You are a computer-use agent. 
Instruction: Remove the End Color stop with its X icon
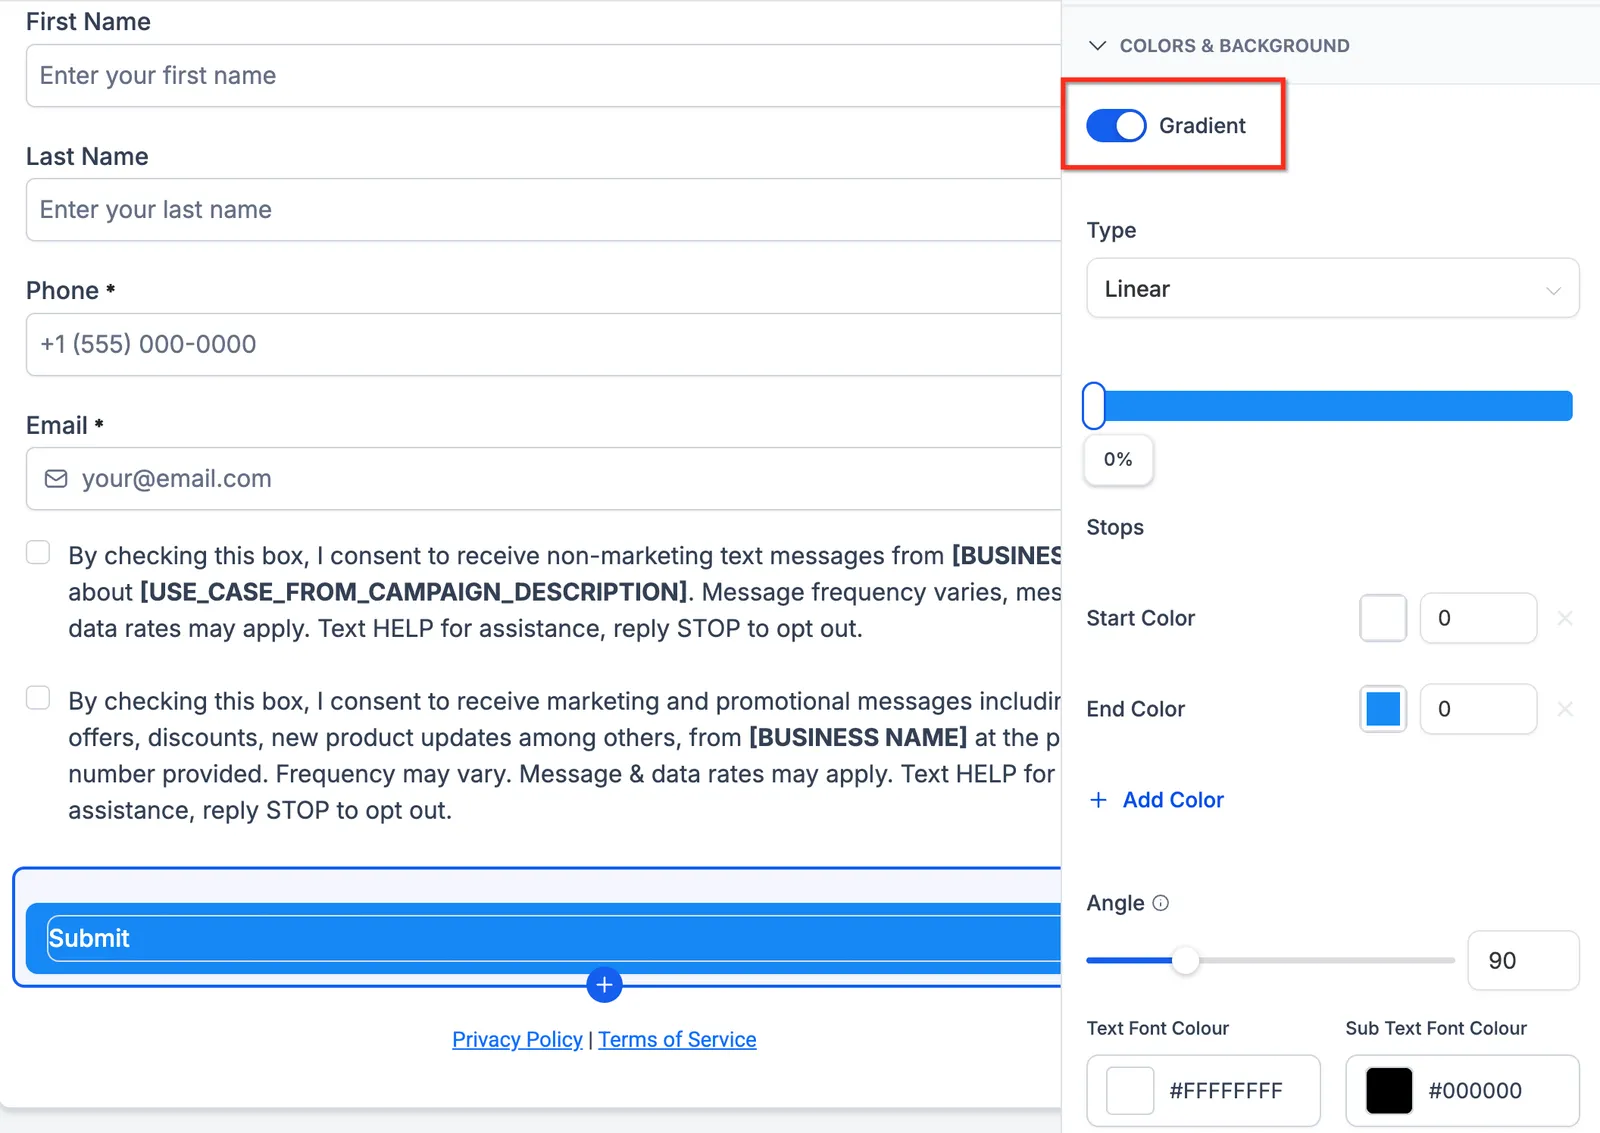tap(1565, 709)
